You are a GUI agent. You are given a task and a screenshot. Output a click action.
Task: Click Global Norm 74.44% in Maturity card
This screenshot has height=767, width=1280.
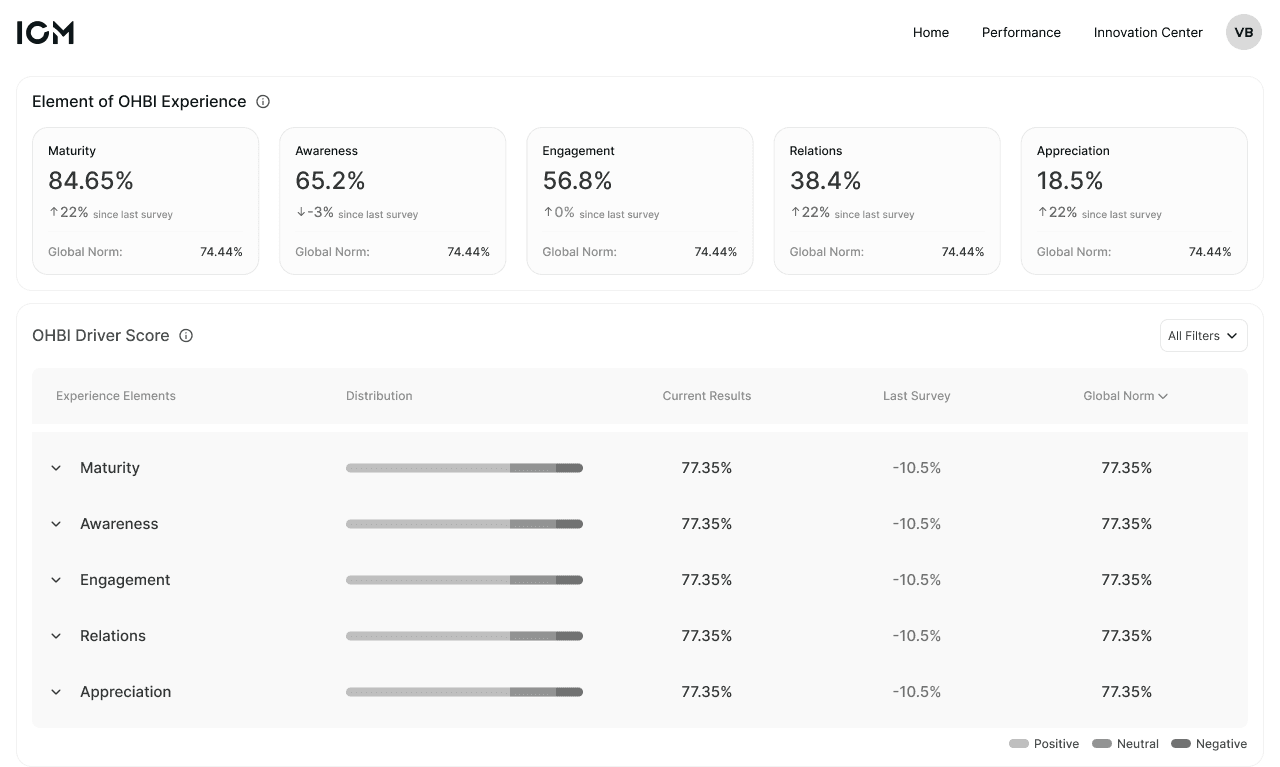[x=145, y=252]
